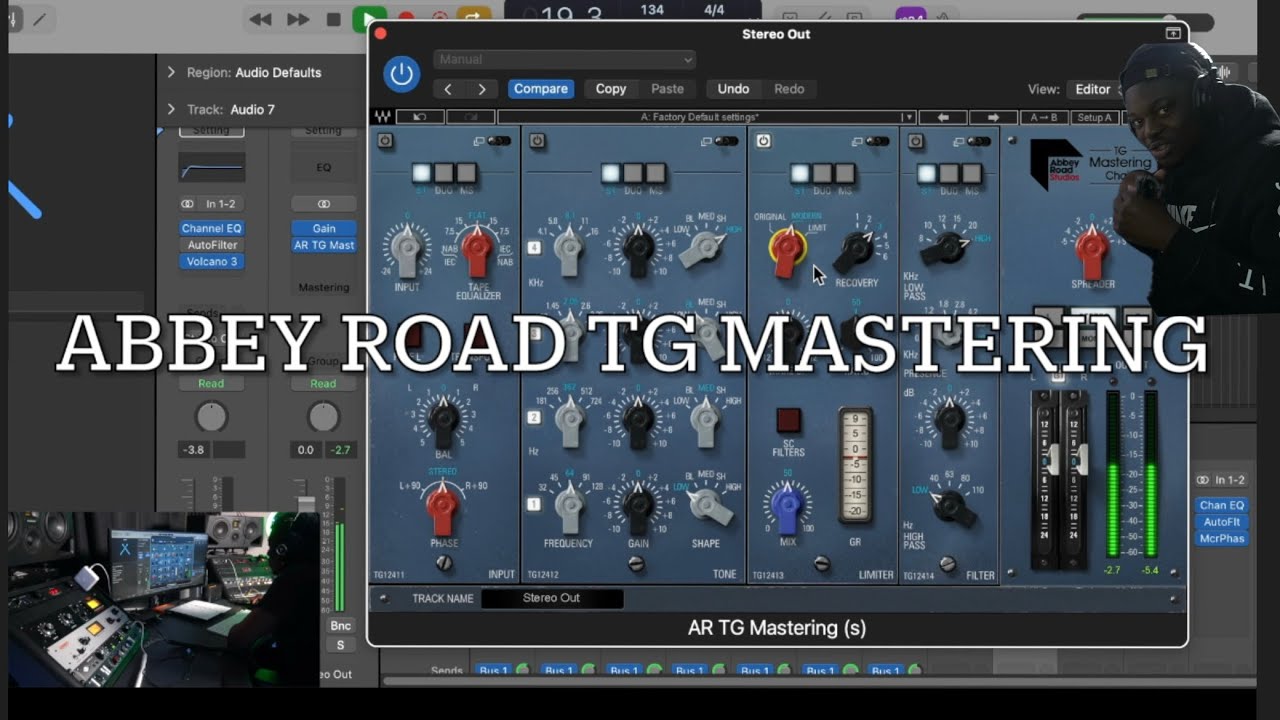Click the TRACK NAME Stereo Out field
The height and width of the screenshot is (720, 1280).
click(x=552, y=598)
